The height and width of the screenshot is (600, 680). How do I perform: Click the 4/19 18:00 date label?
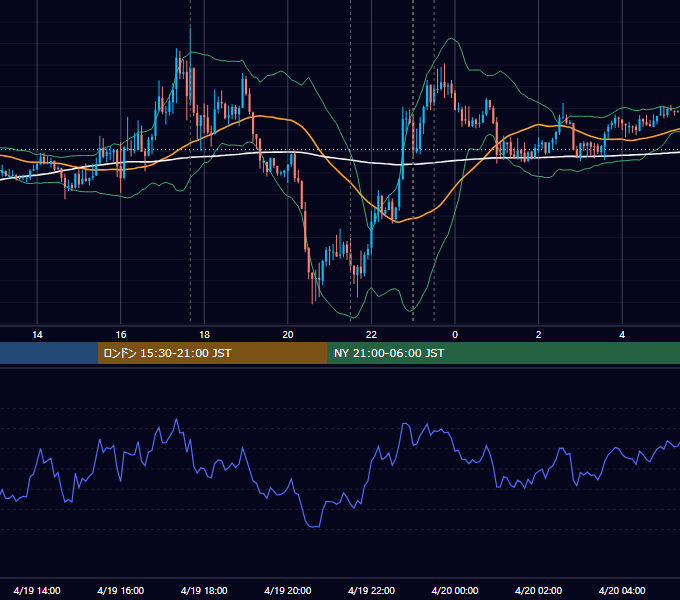pos(204,590)
